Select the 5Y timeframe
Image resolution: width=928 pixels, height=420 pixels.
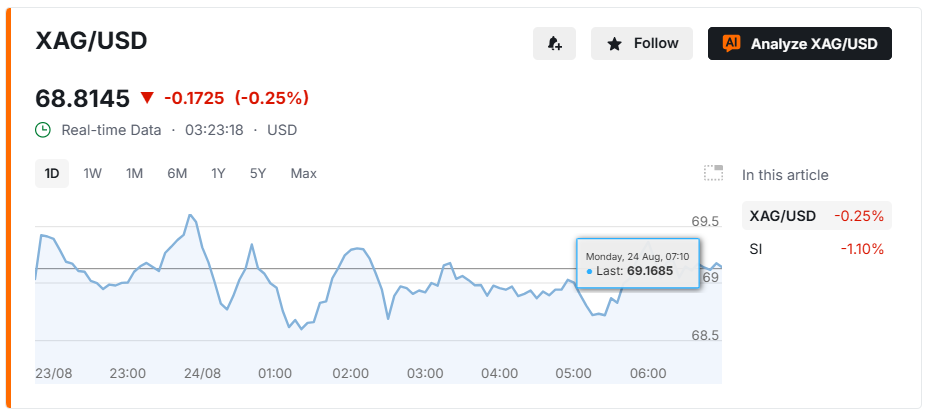coord(258,173)
